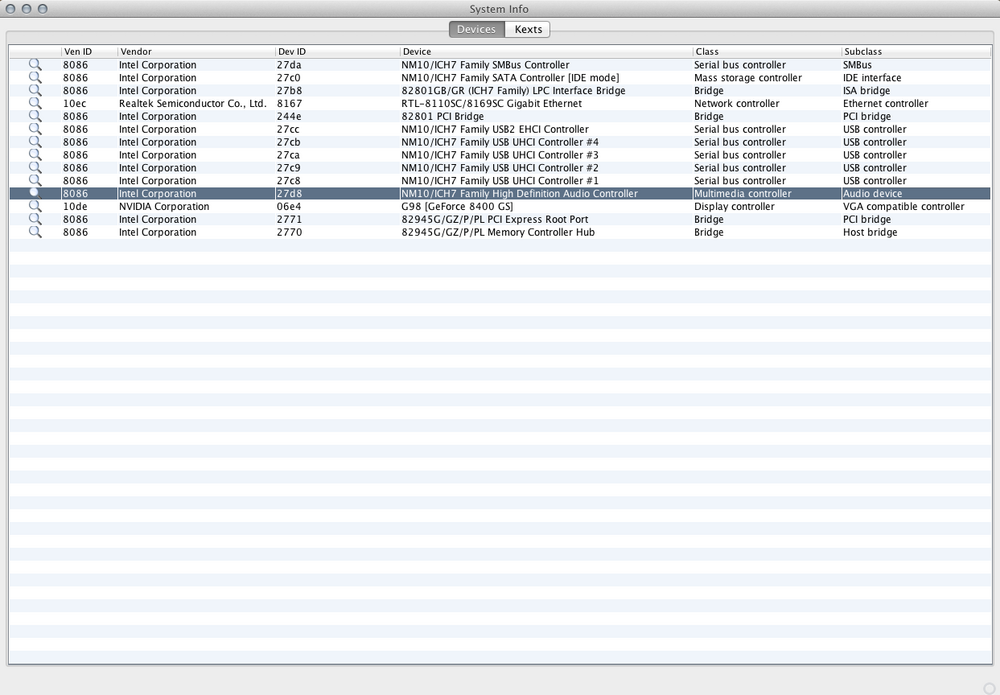Click the magnifier icon for USB2 EHCI Controller row

pos(35,129)
